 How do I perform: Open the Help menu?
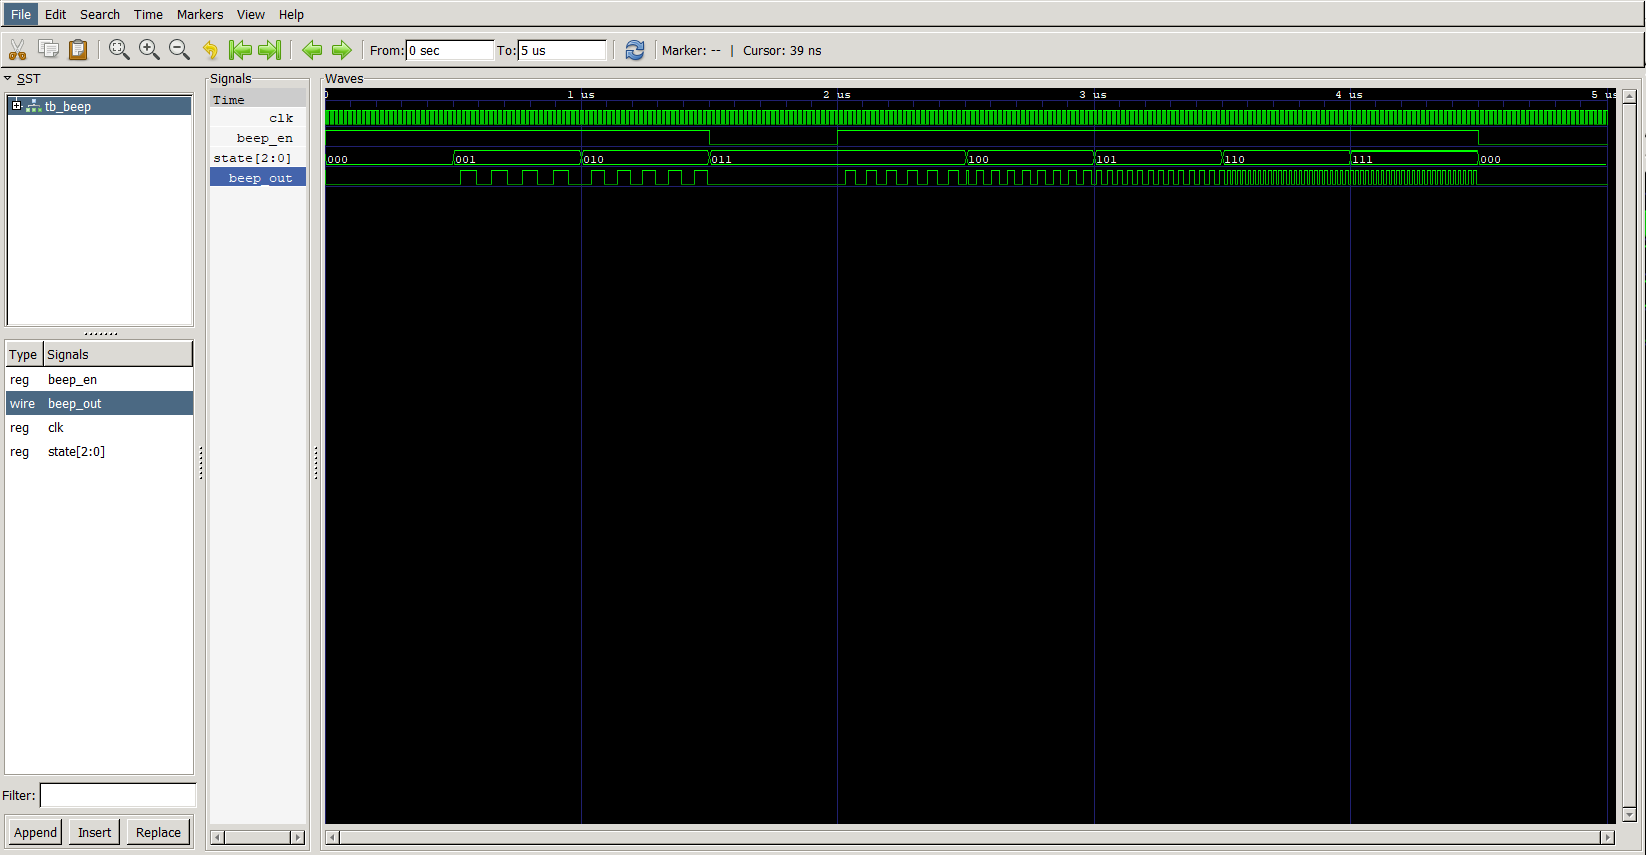[x=291, y=14]
